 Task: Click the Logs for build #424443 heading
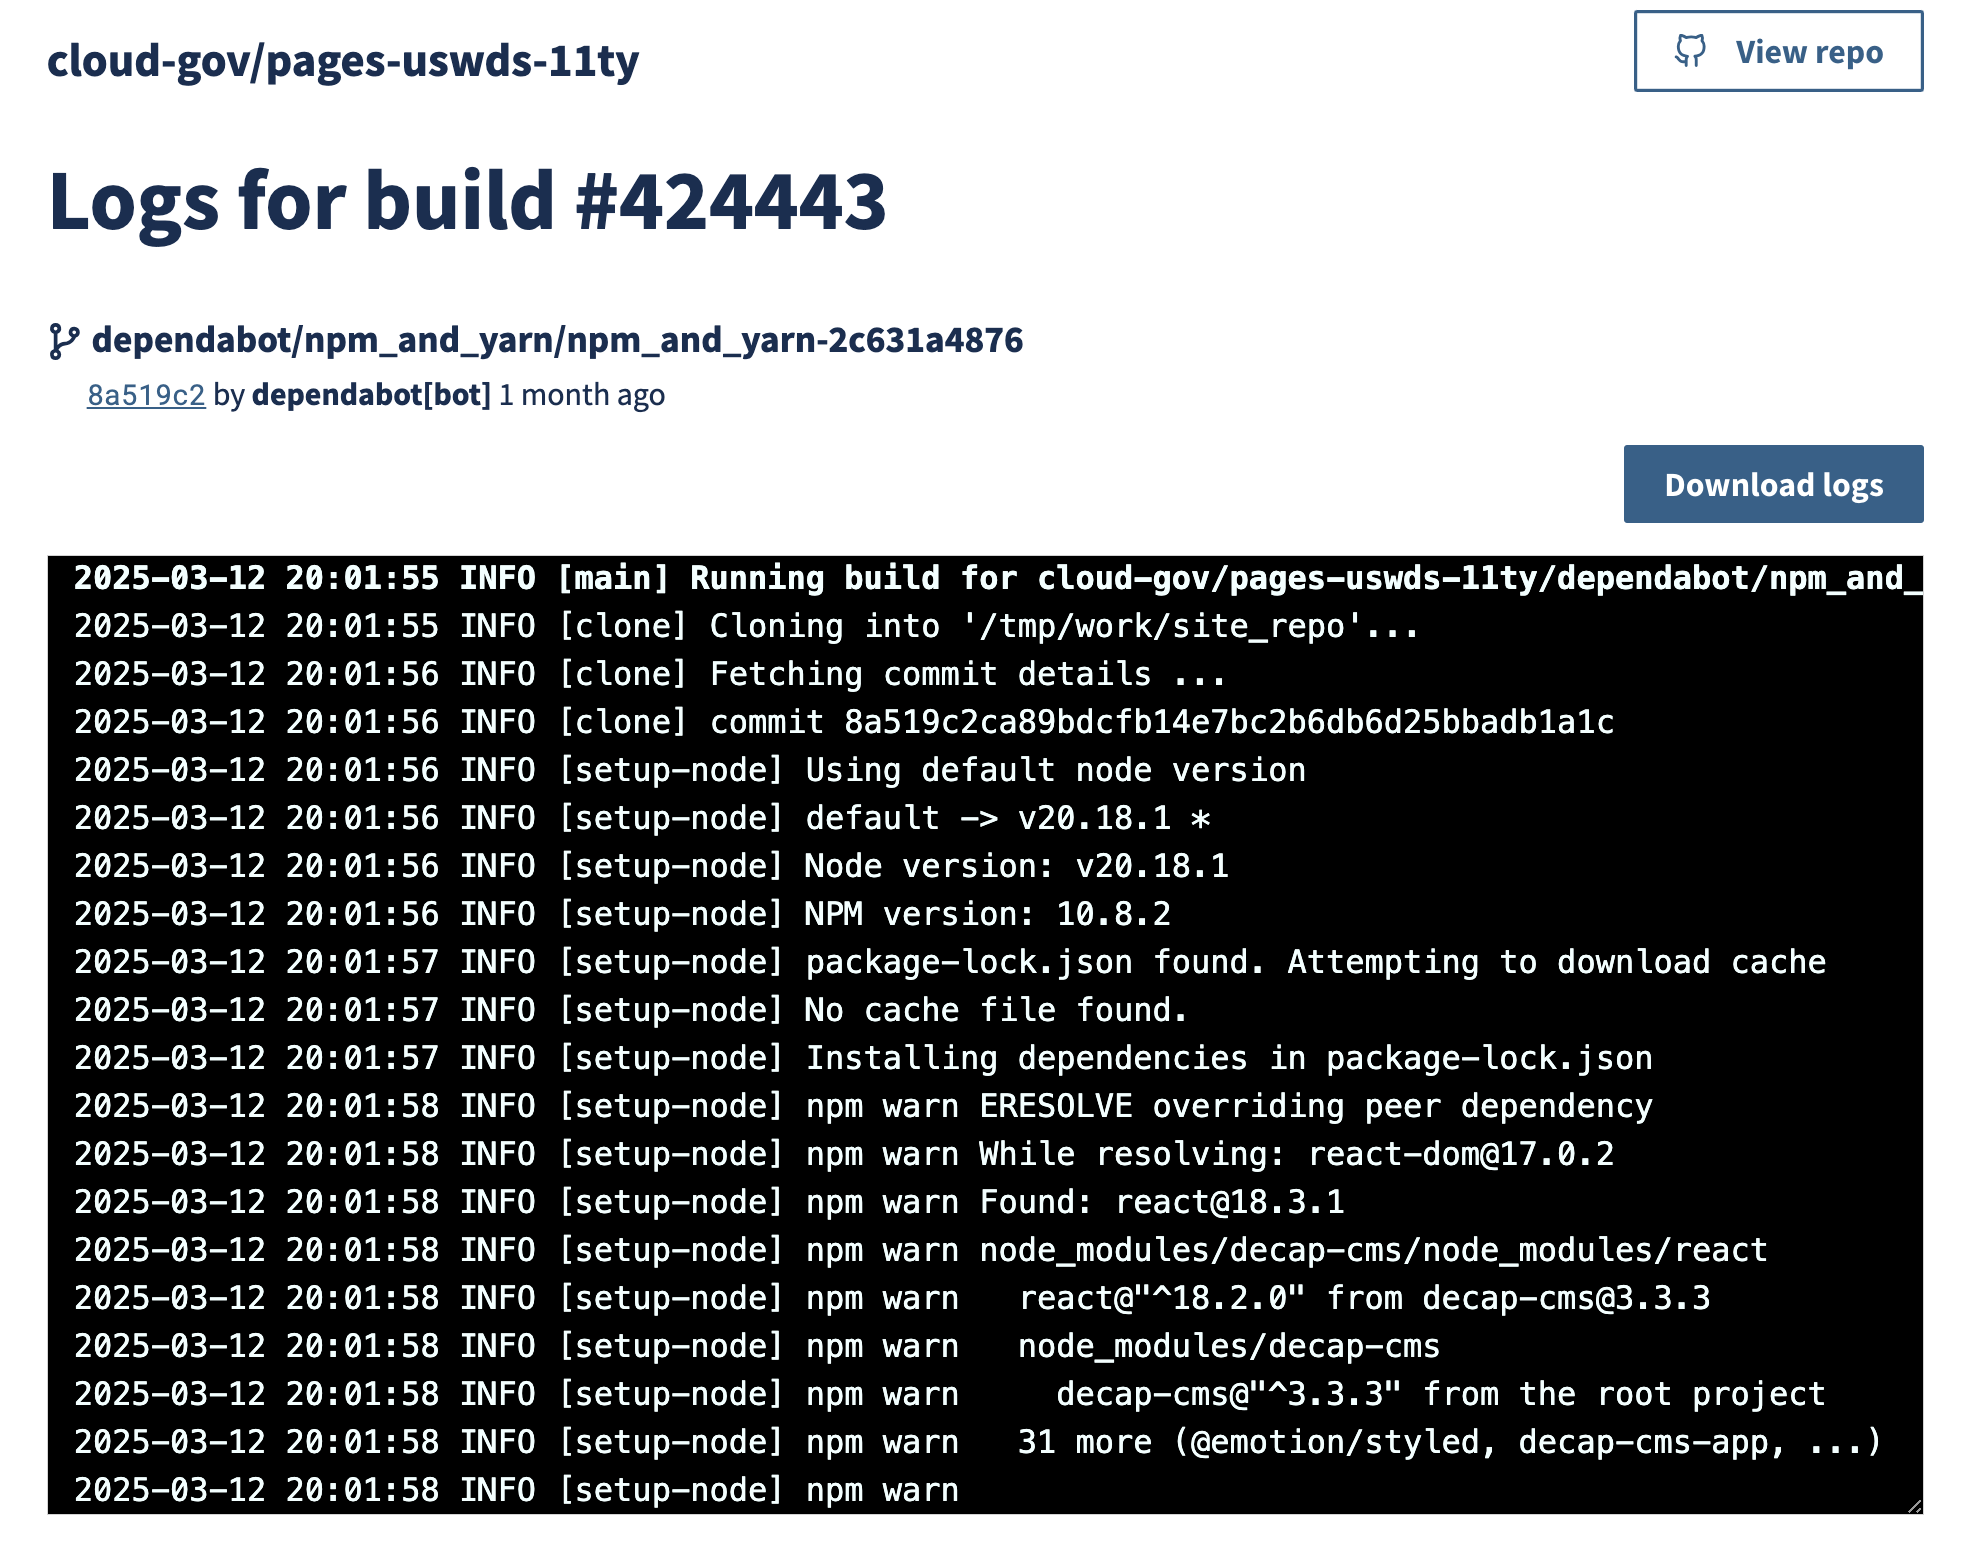click(x=467, y=201)
